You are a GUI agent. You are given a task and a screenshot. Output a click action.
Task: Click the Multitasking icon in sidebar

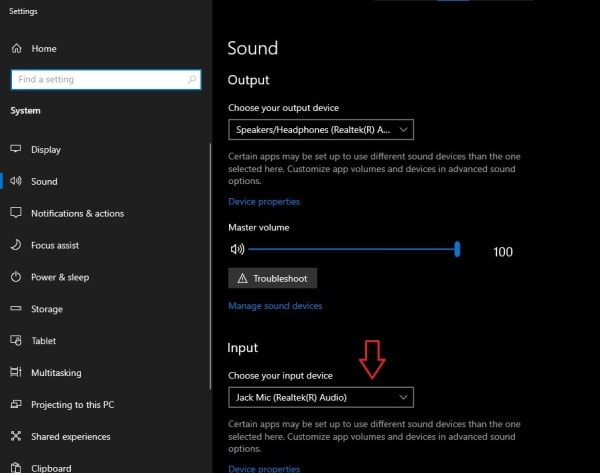pyautogui.click(x=16, y=372)
